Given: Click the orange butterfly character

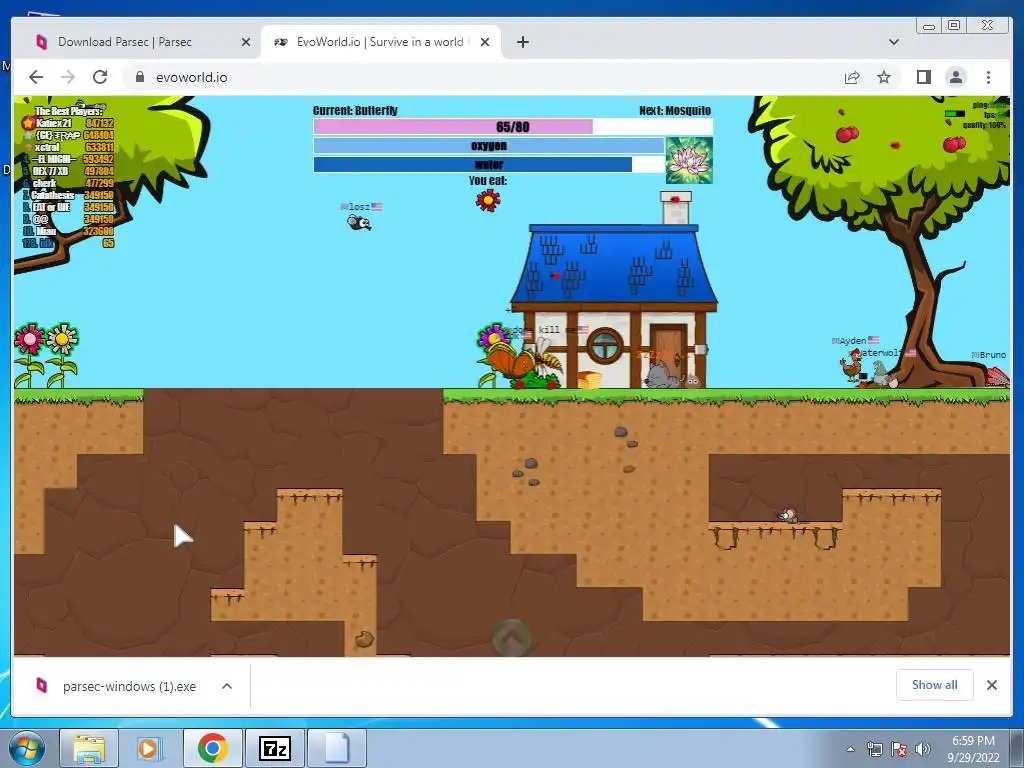Looking at the screenshot, I should [509, 360].
